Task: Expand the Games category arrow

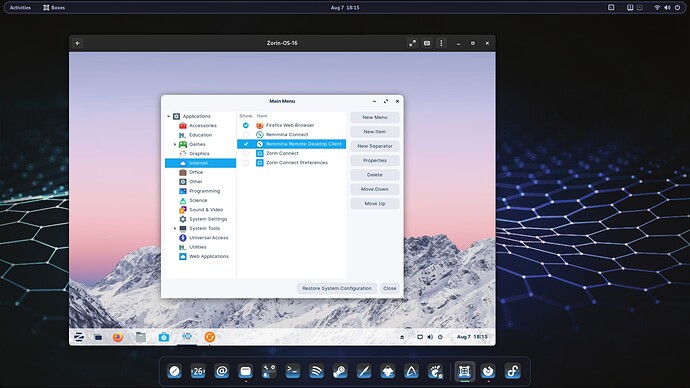Action: click(175, 144)
